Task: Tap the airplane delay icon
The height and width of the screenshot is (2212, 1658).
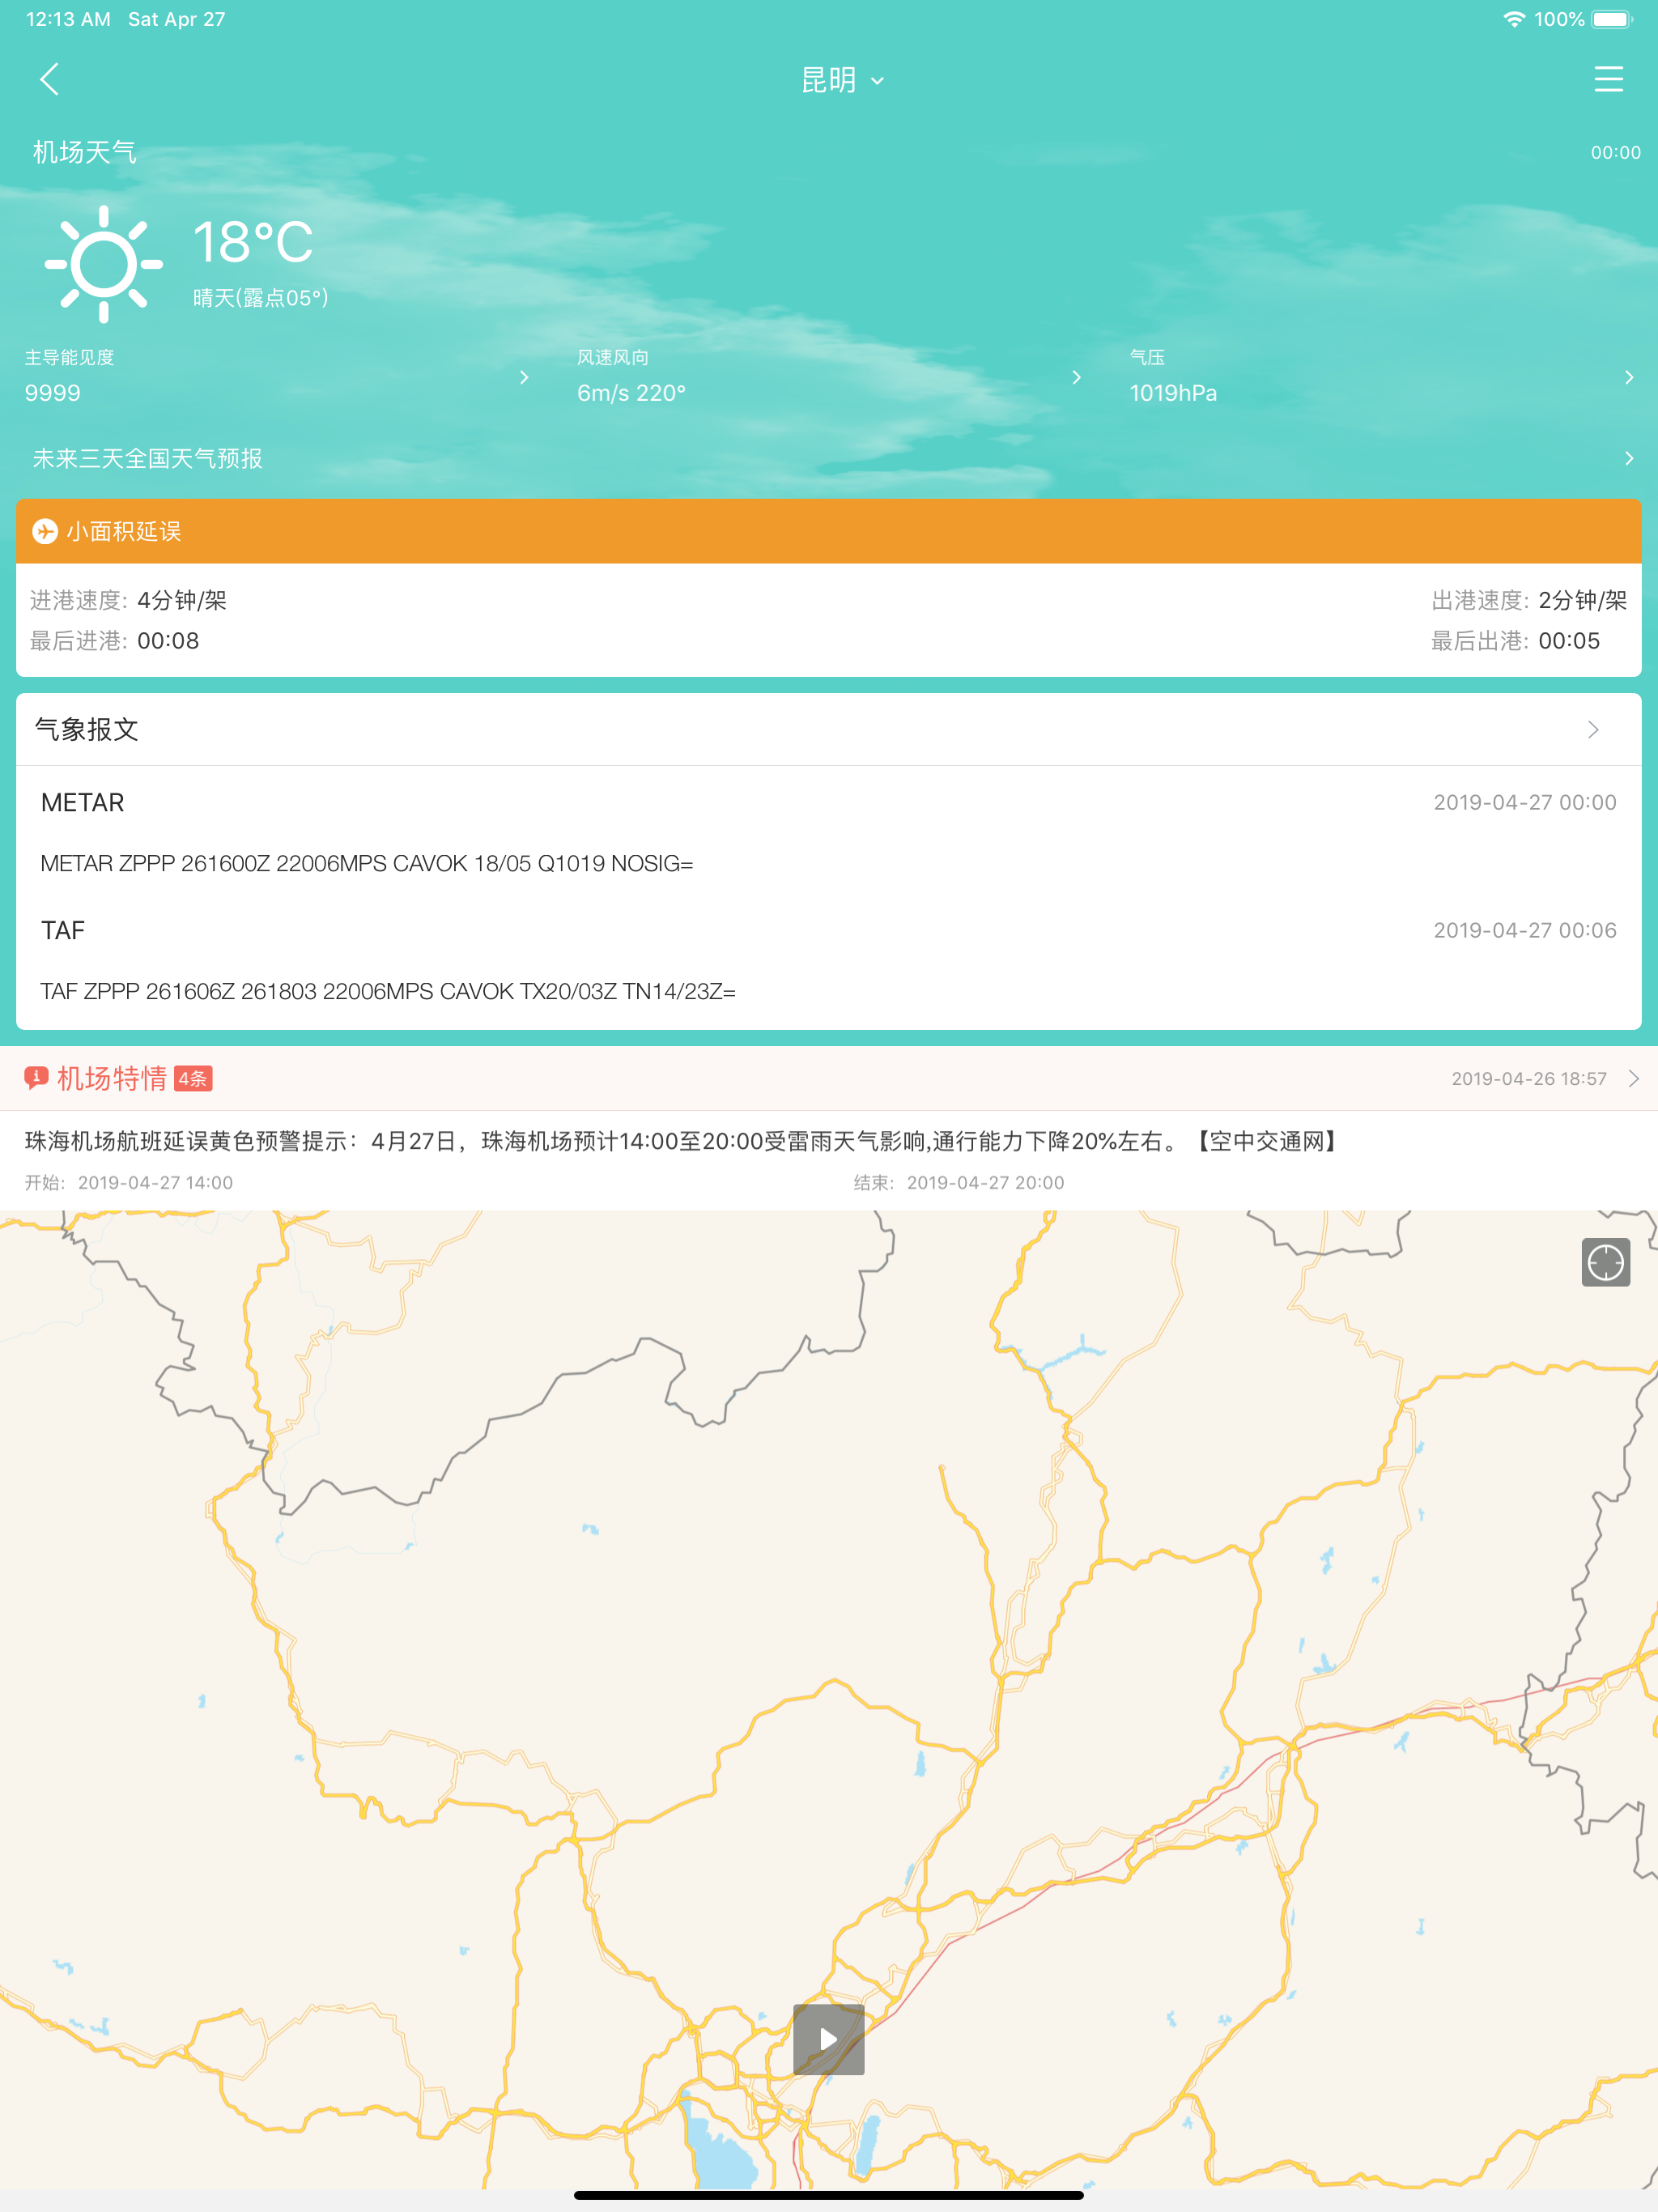Action: (45, 531)
